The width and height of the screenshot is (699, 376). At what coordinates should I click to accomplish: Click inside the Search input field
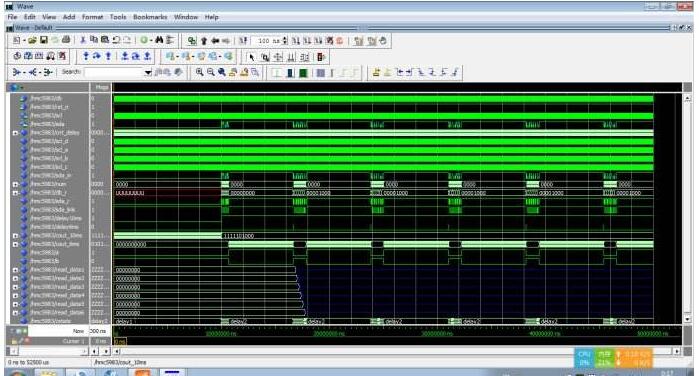[x=114, y=72]
